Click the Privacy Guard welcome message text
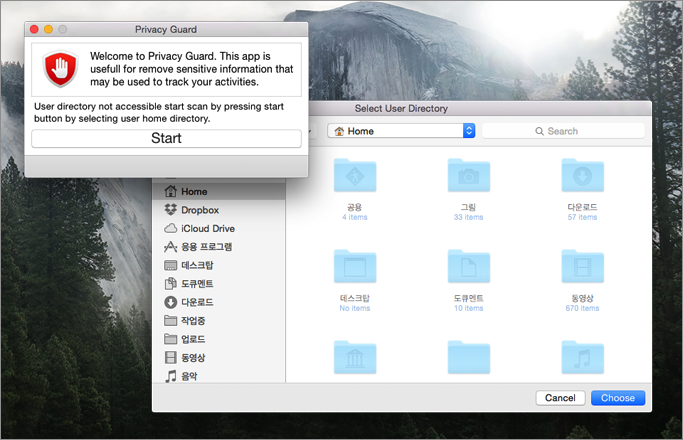 click(x=192, y=69)
